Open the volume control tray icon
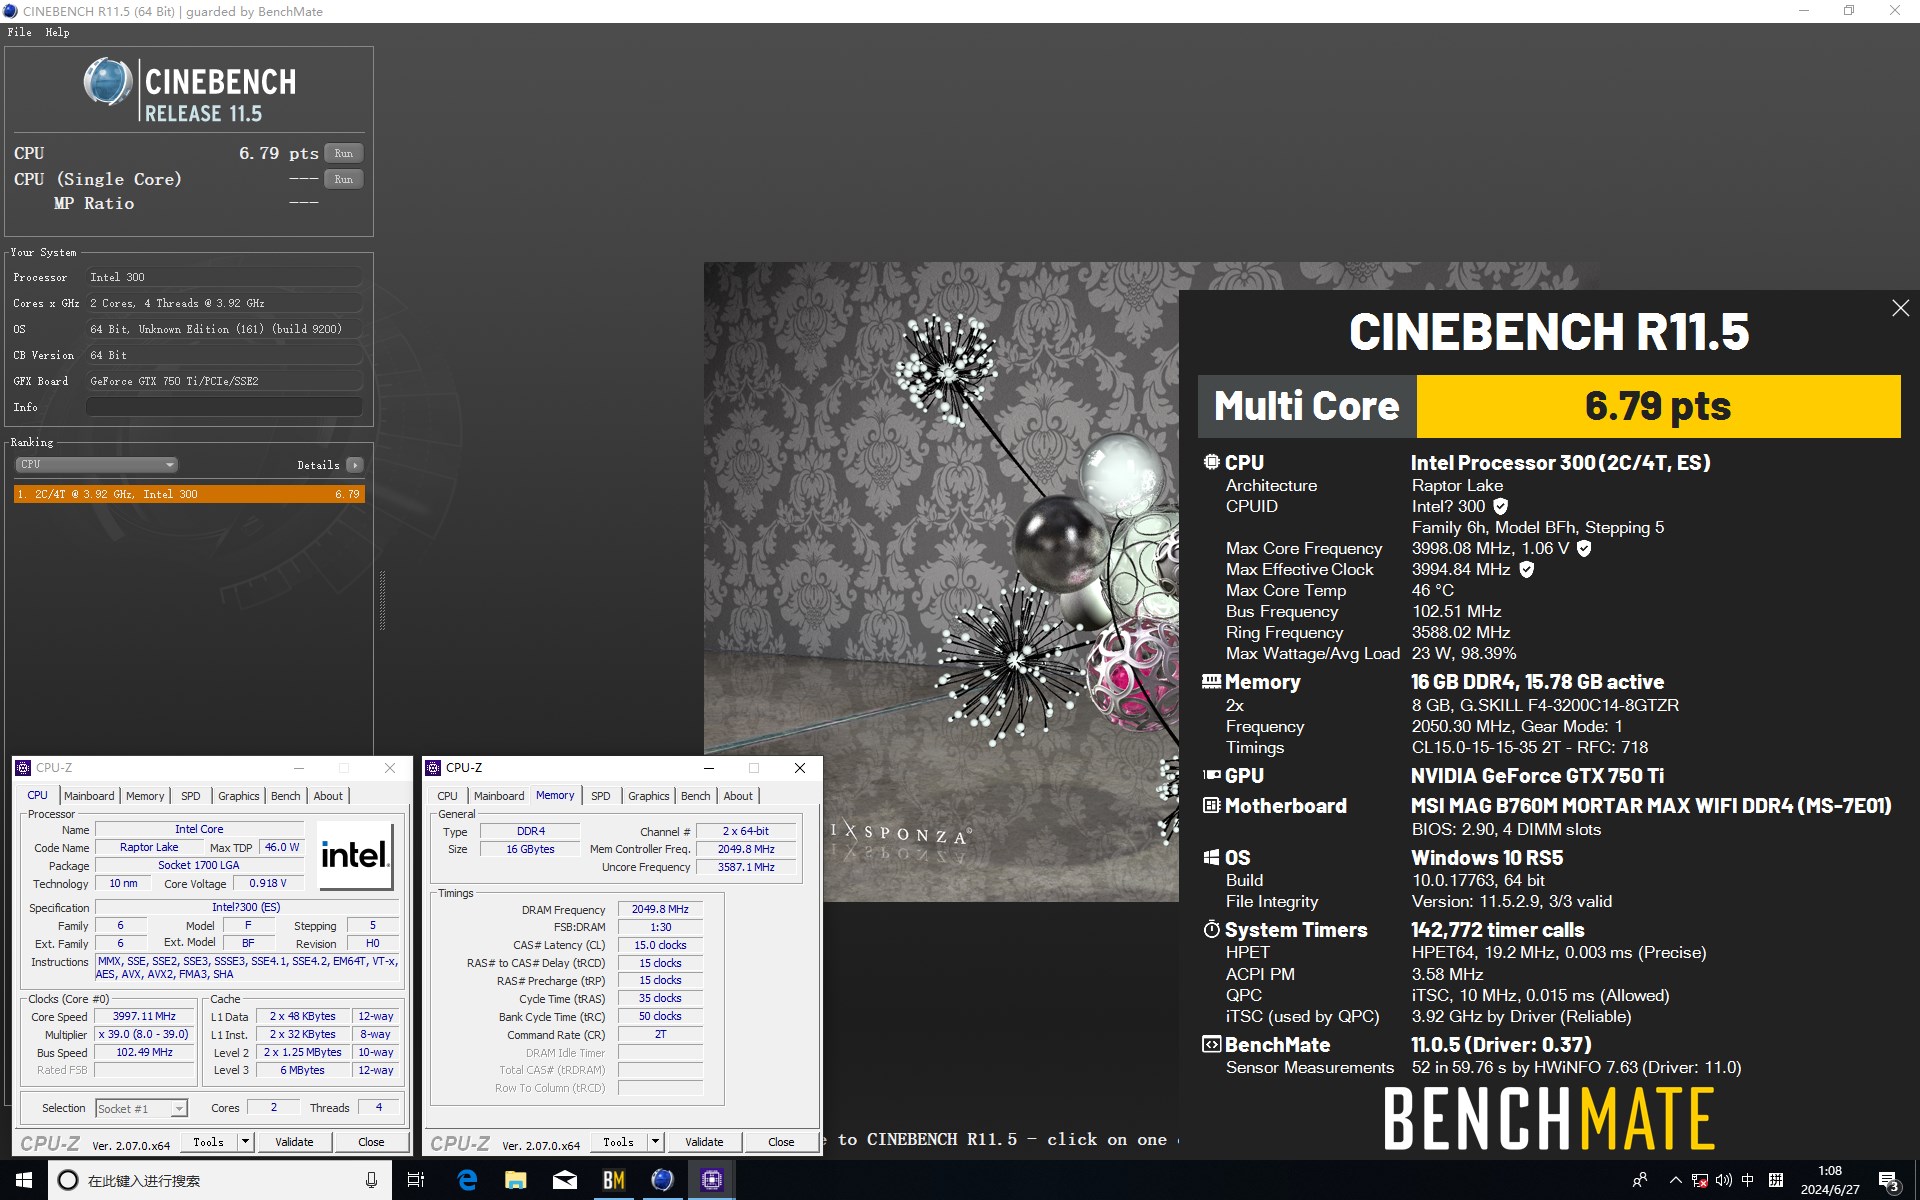The image size is (1920, 1200). click(x=1723, y=1181)
